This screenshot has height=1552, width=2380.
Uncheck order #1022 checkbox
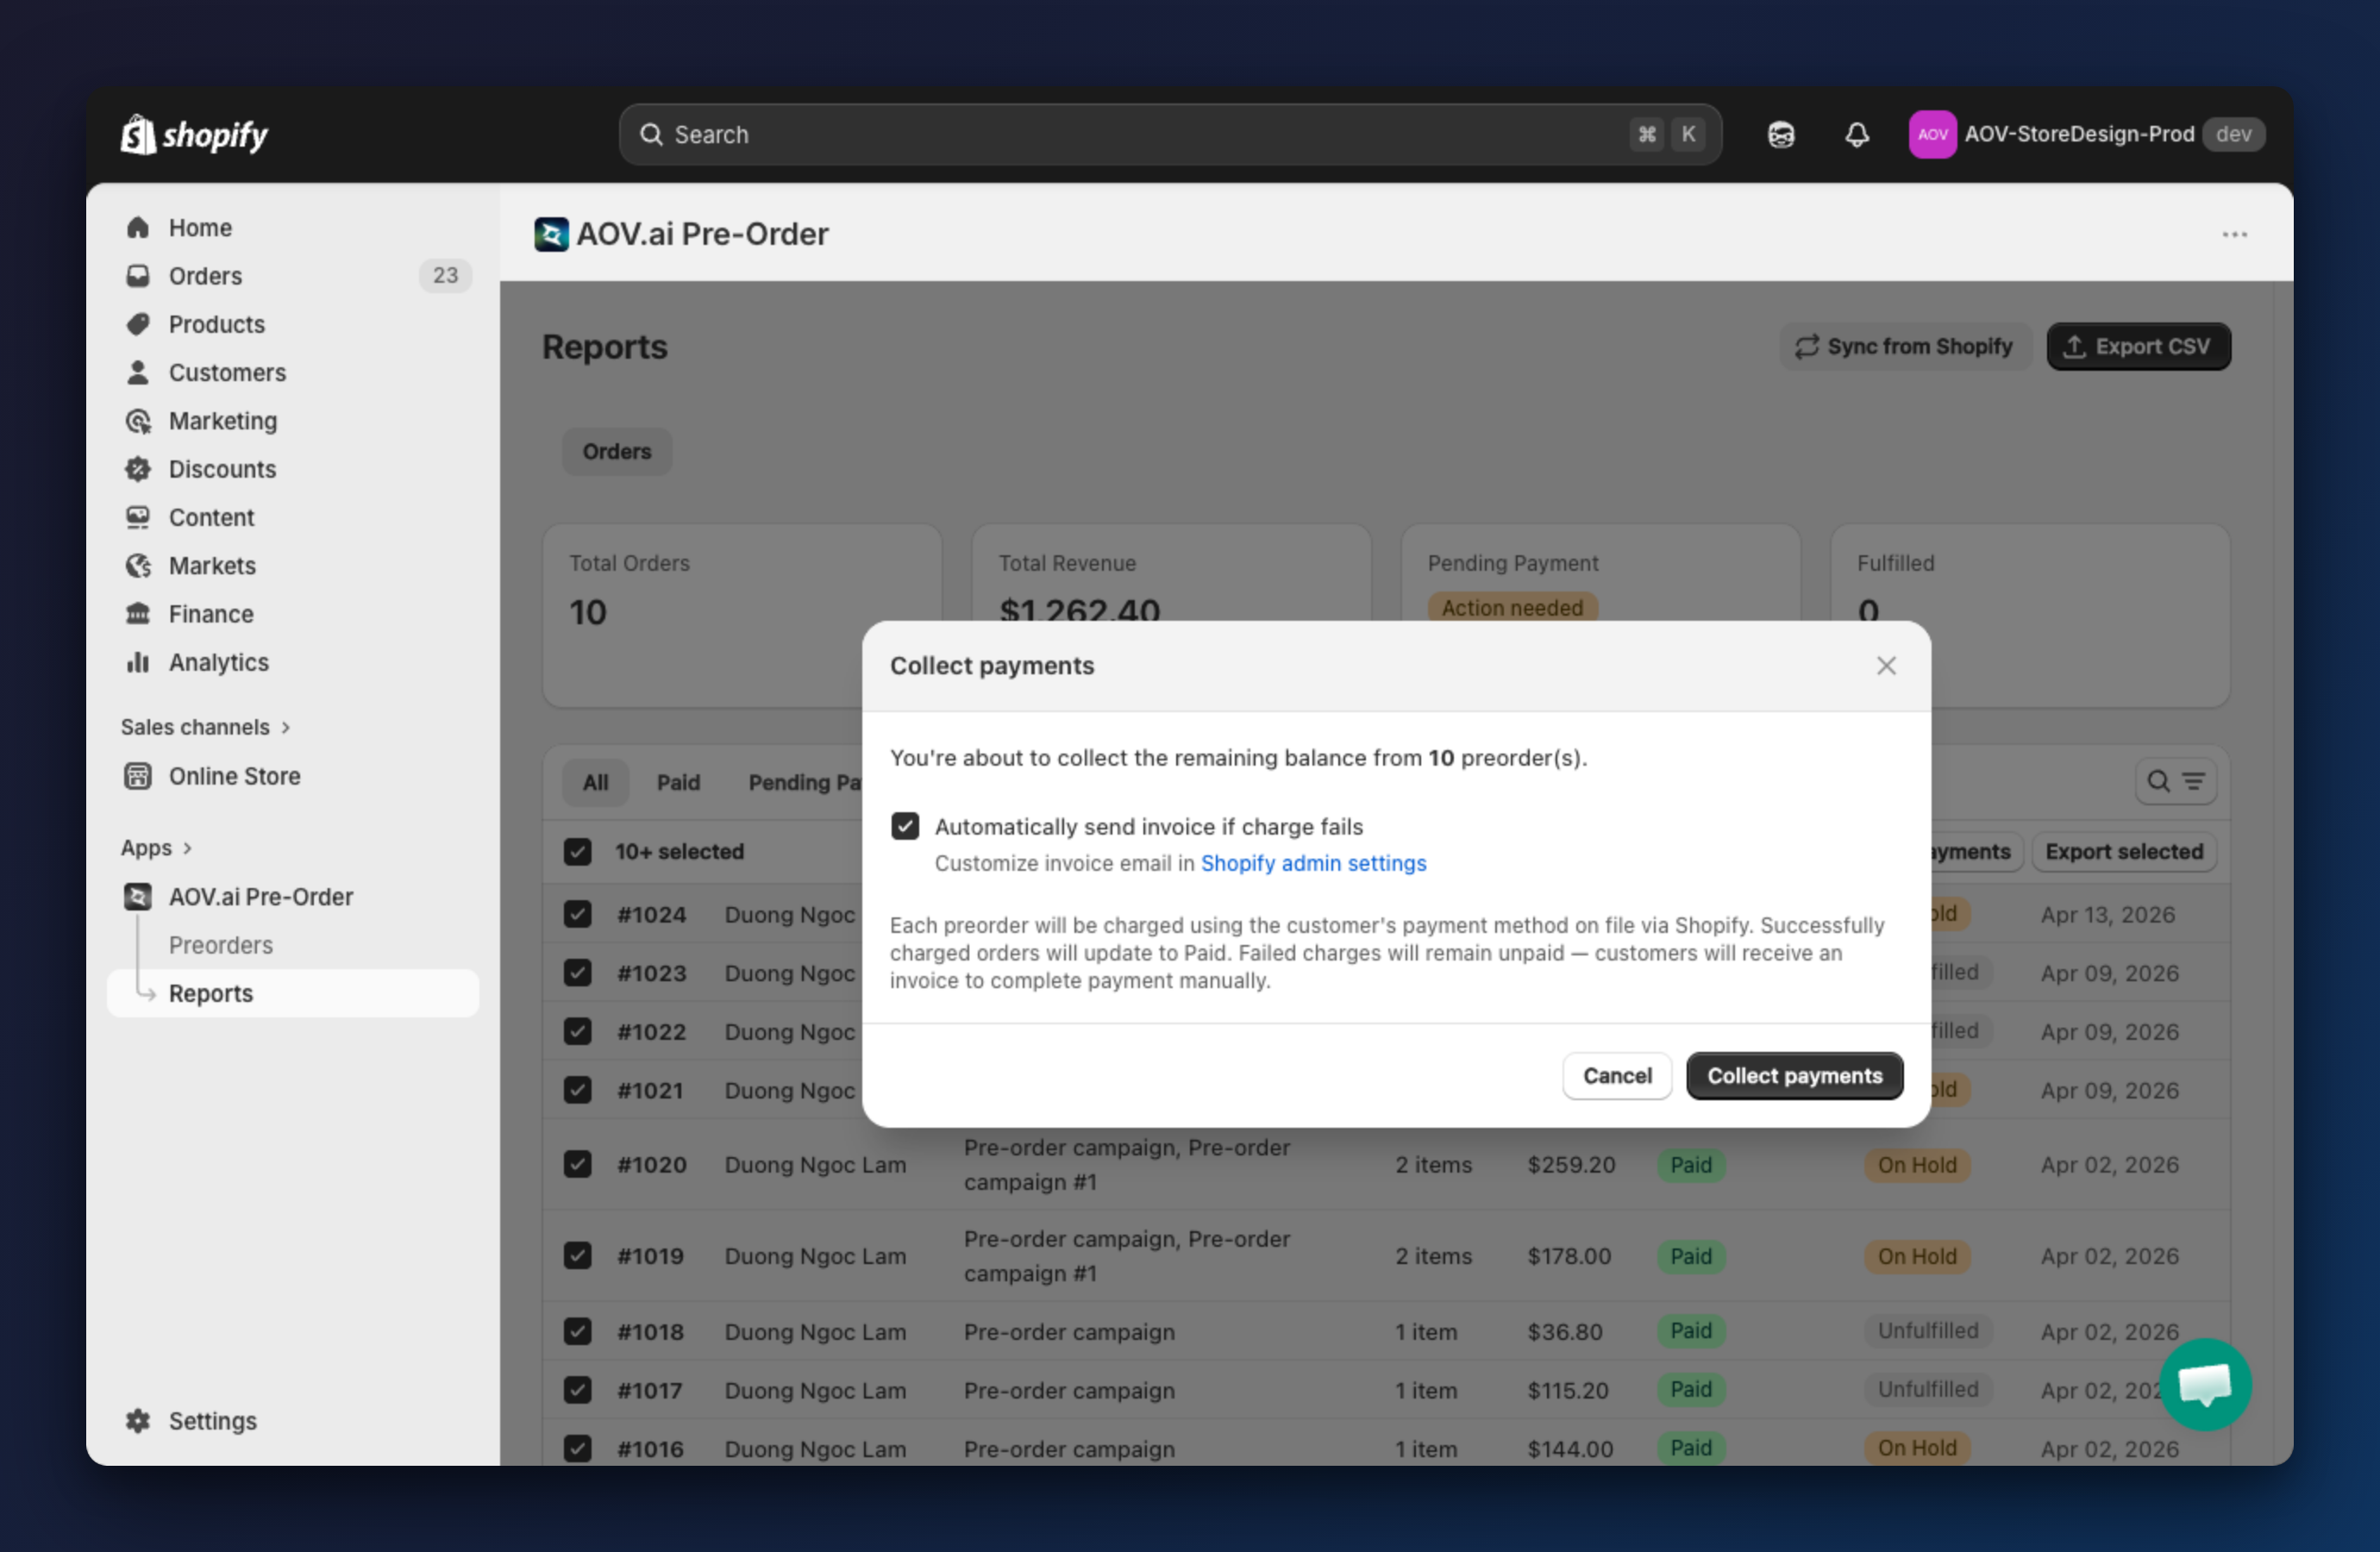click(577, 1031)
